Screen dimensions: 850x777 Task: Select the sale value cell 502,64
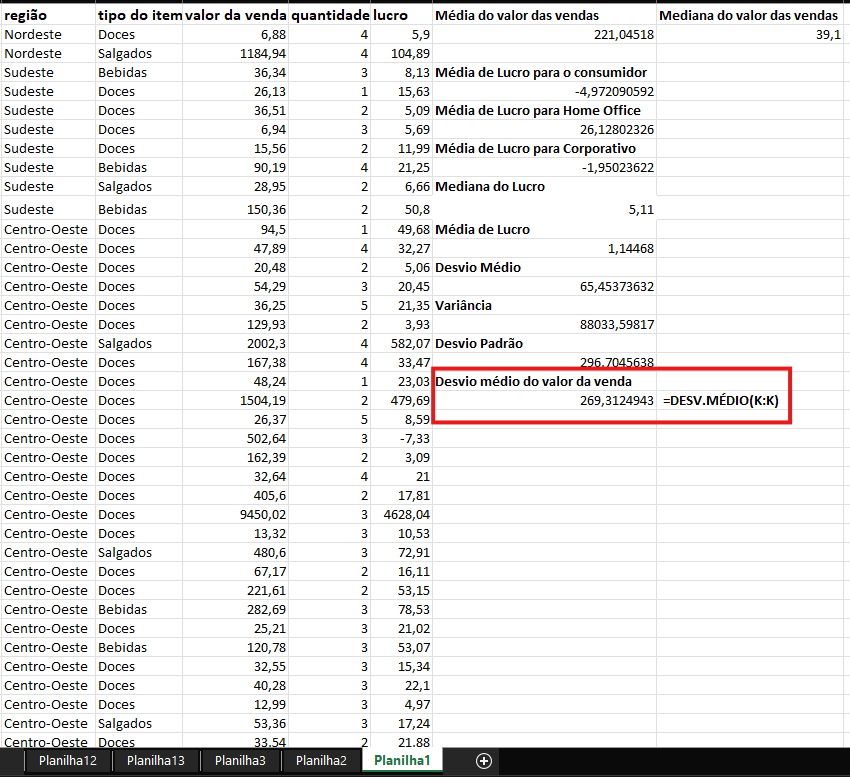click(235, 438)
